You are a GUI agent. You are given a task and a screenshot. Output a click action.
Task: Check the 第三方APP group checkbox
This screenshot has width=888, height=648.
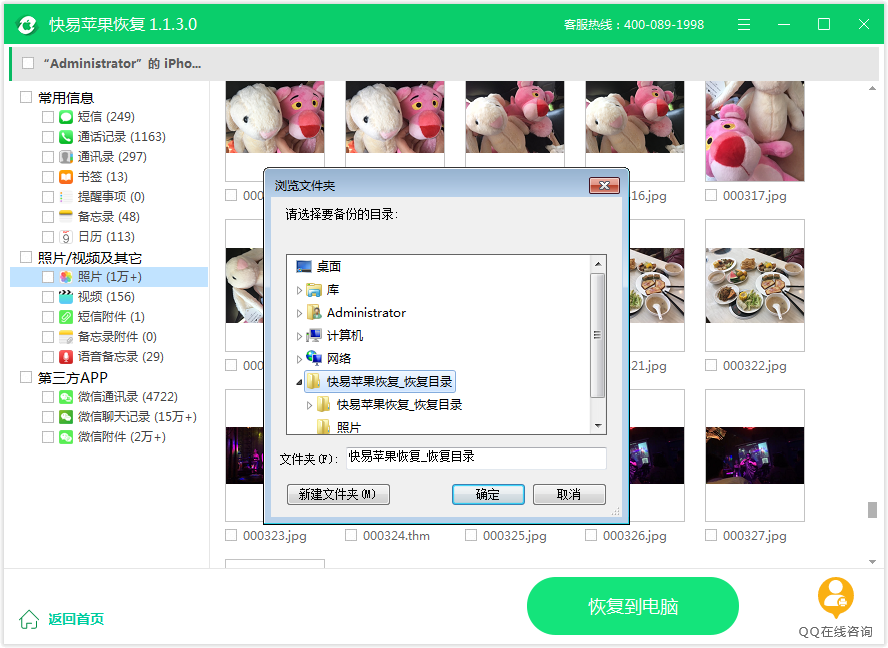coord(25,377)
